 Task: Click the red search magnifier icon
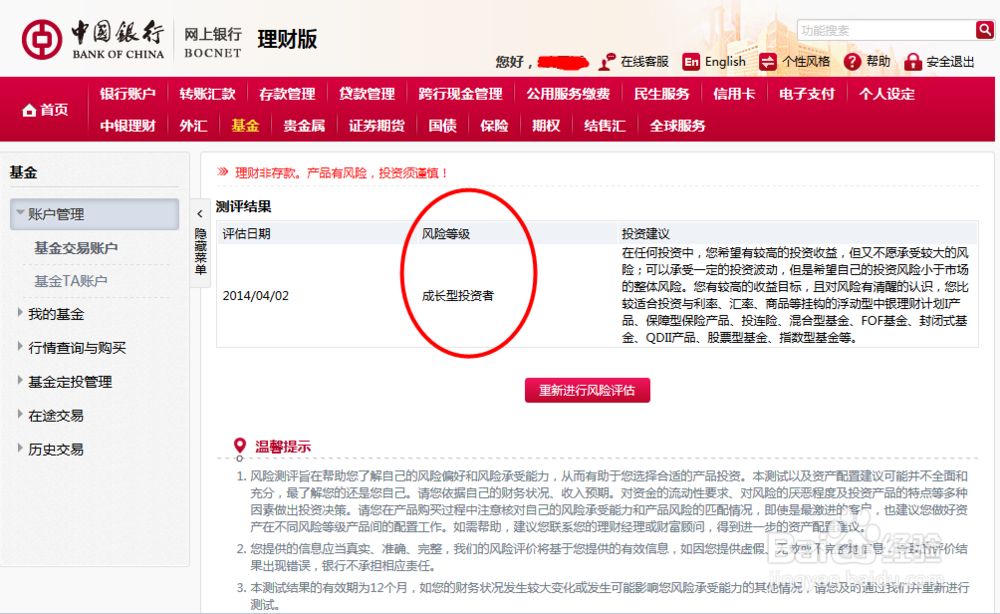click(985, 29)
